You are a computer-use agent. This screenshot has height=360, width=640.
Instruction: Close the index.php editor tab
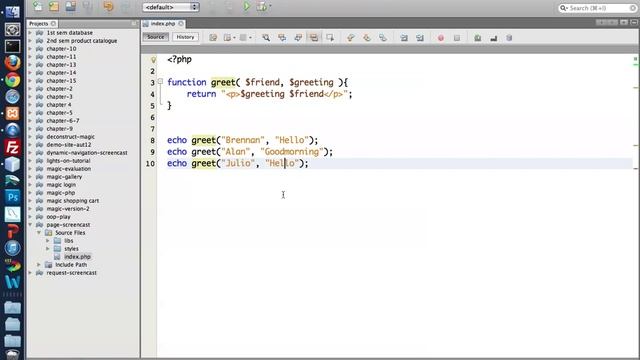[181, 24]
